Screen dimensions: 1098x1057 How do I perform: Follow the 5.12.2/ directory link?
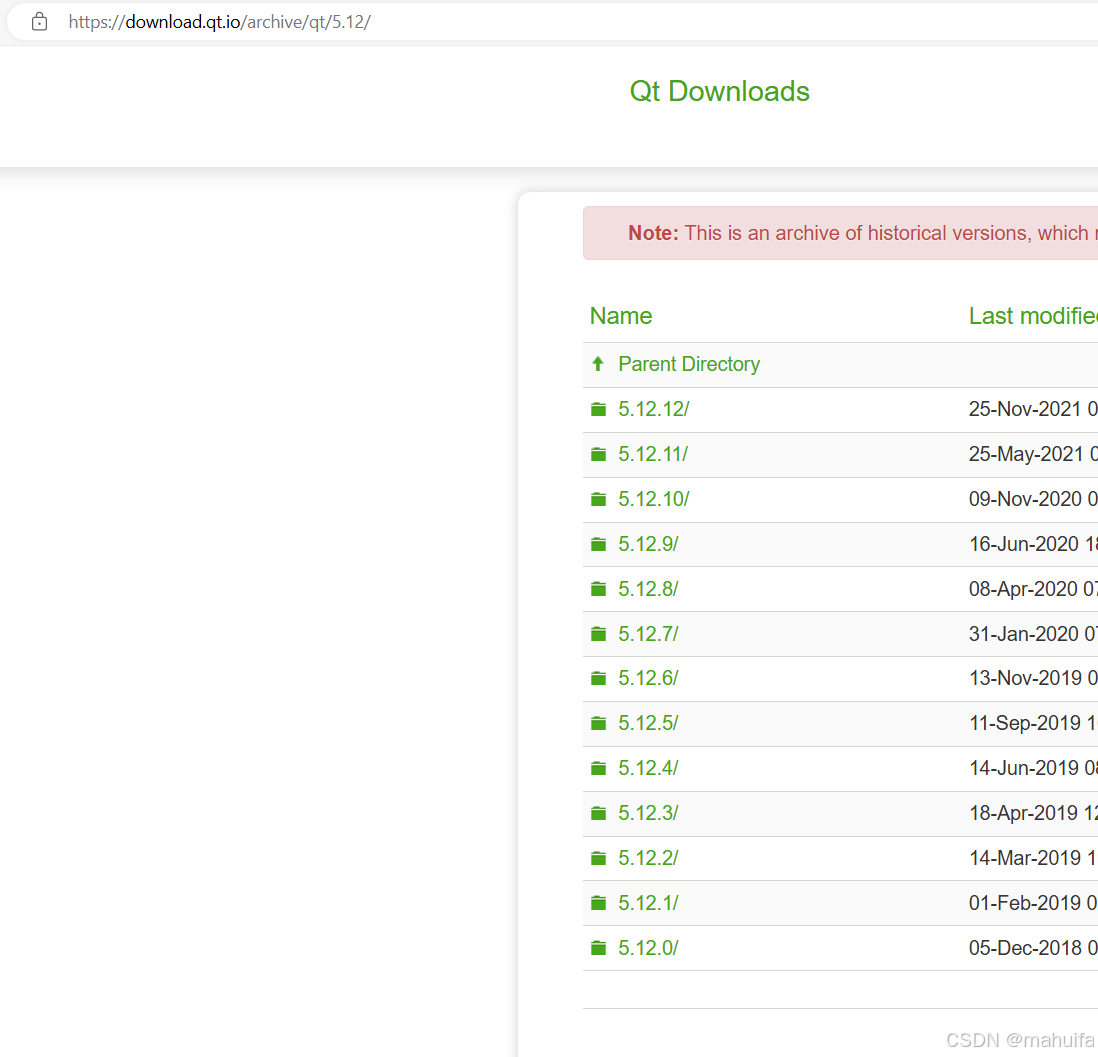click(648, 857)
